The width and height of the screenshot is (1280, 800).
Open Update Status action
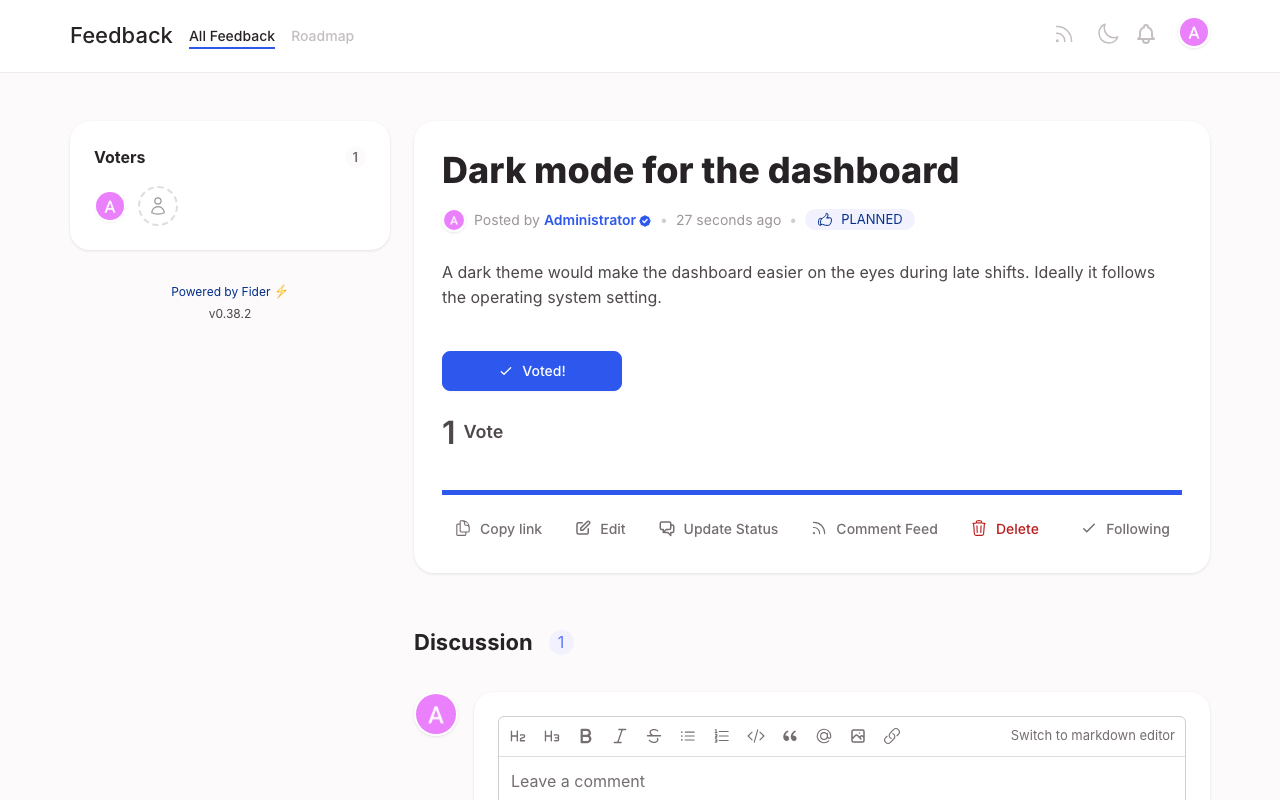(x=718, y=529)
